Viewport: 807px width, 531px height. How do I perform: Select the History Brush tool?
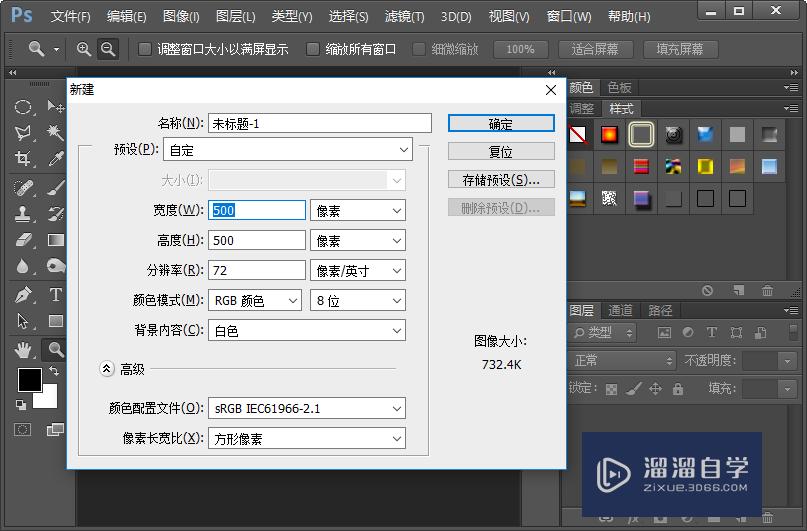pyautogui.click(x=55, y=214)
